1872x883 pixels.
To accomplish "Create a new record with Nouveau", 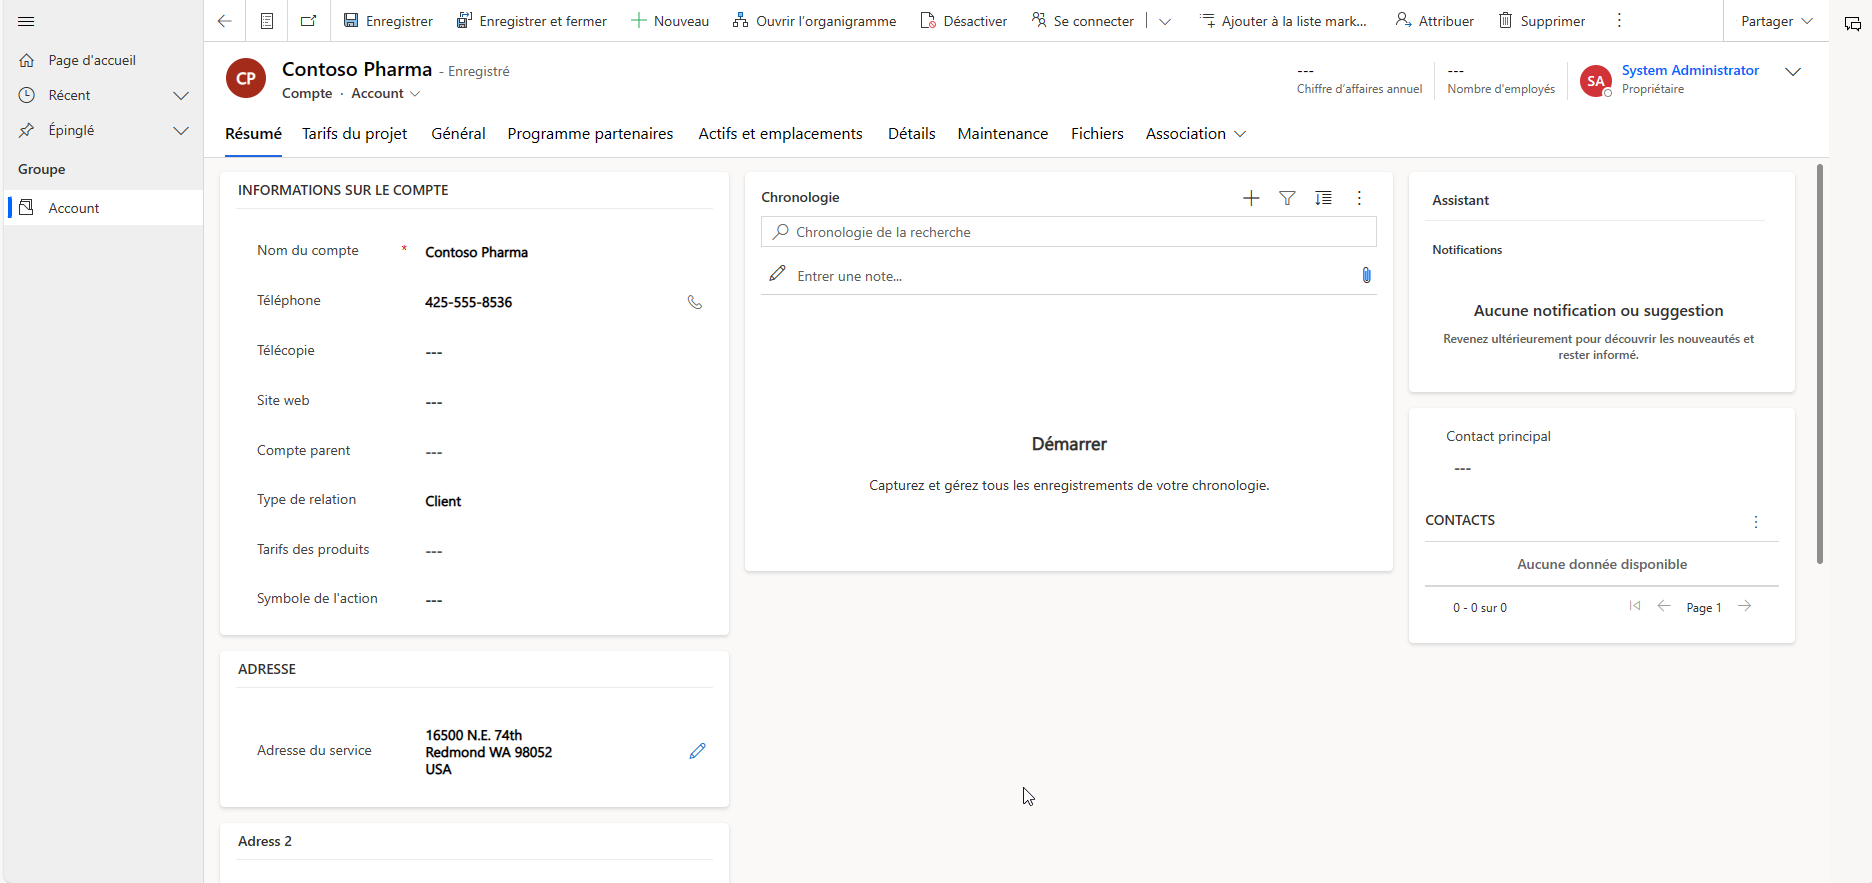I will 670,21.
